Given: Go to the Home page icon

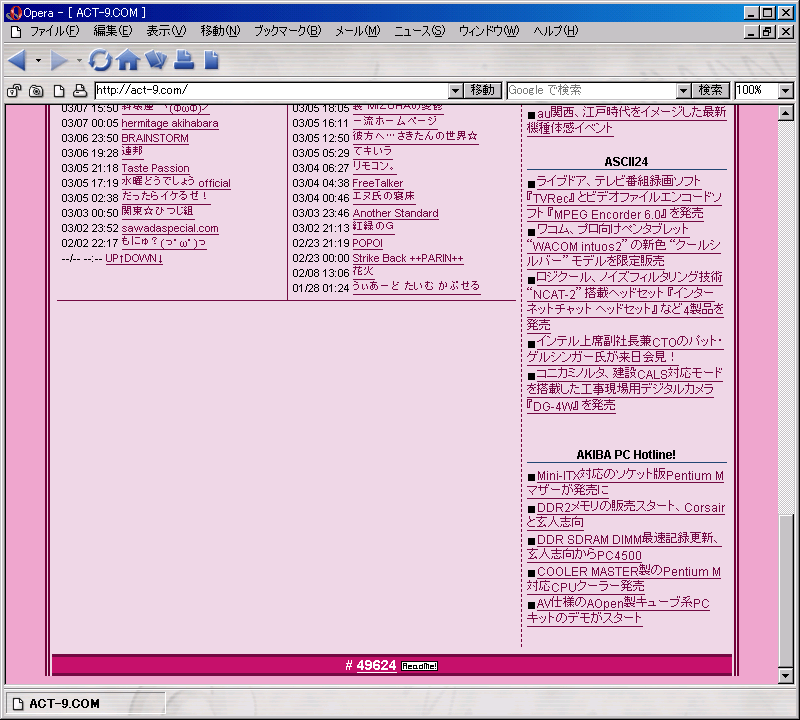Looking at the screenshot, I should [128, 60].
